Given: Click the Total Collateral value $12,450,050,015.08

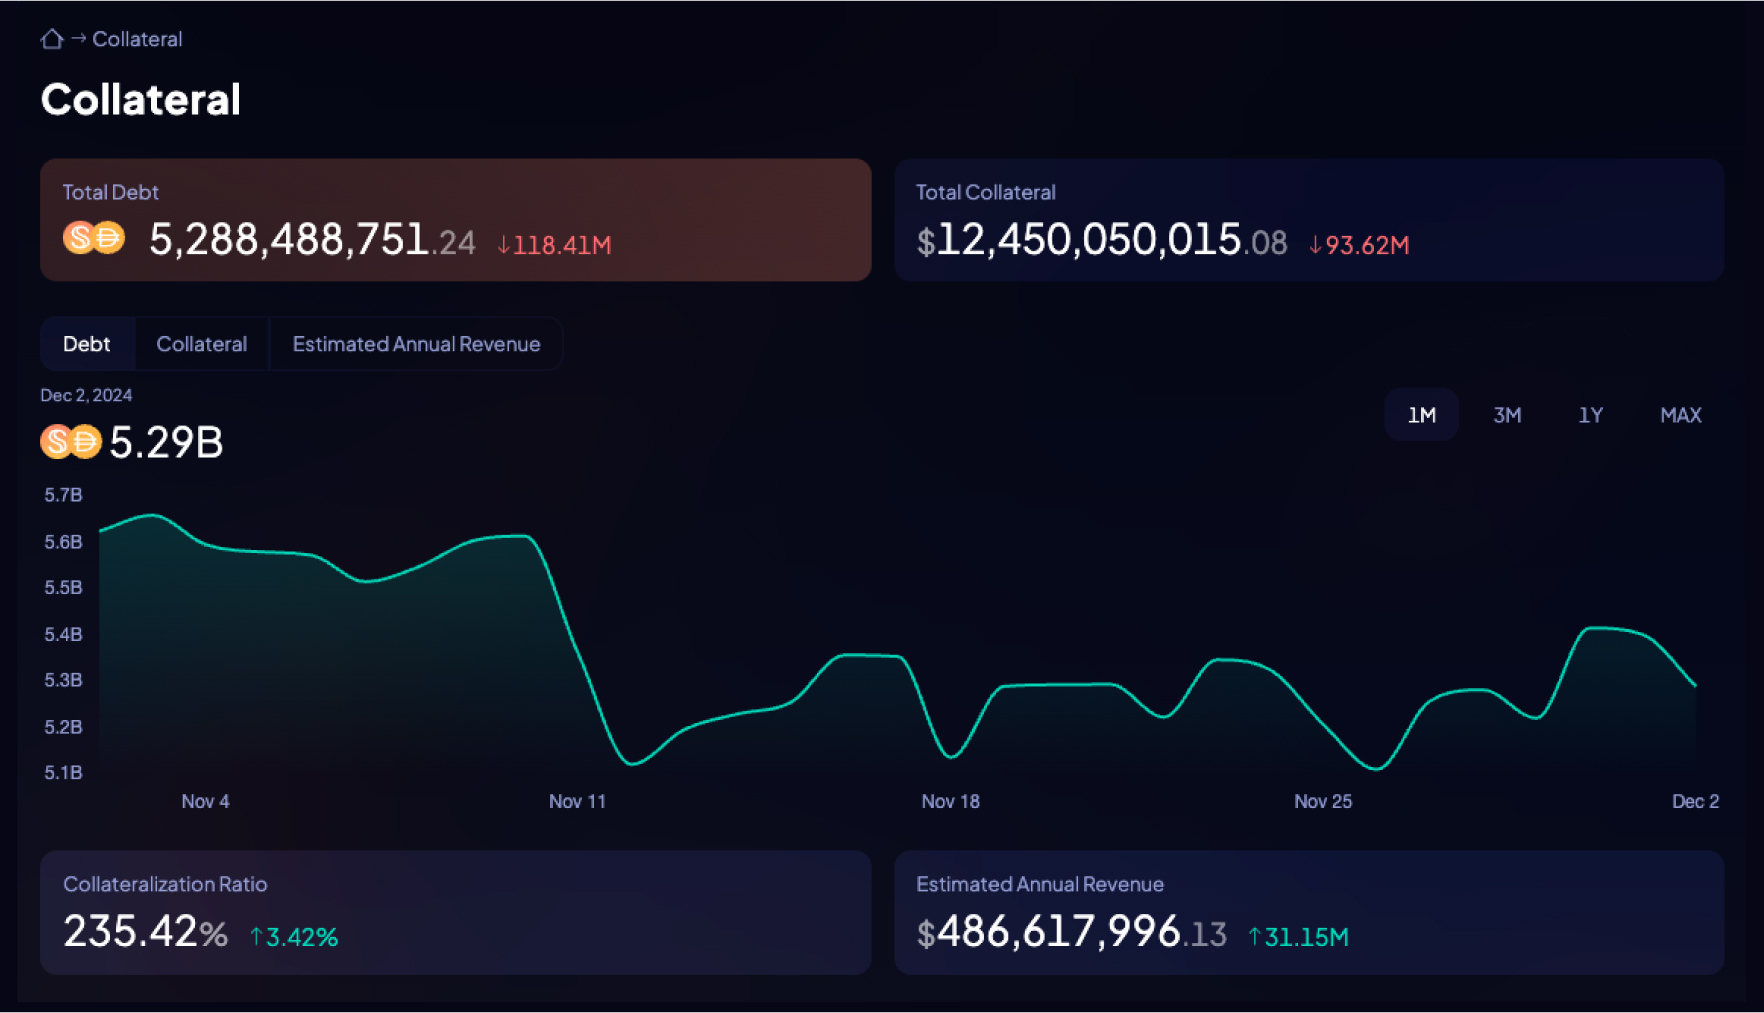Looking at the screenshot, I should (1102, 240).
